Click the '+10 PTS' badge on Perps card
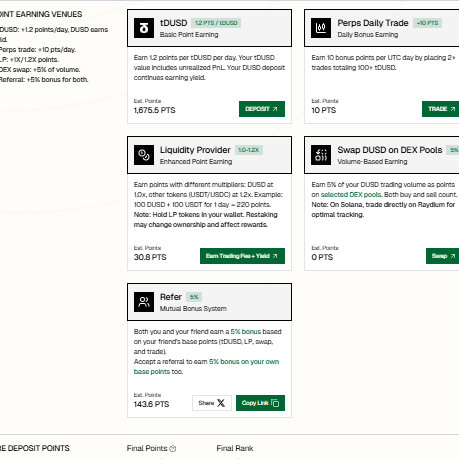459x459 pixels. tap(427, 23)
